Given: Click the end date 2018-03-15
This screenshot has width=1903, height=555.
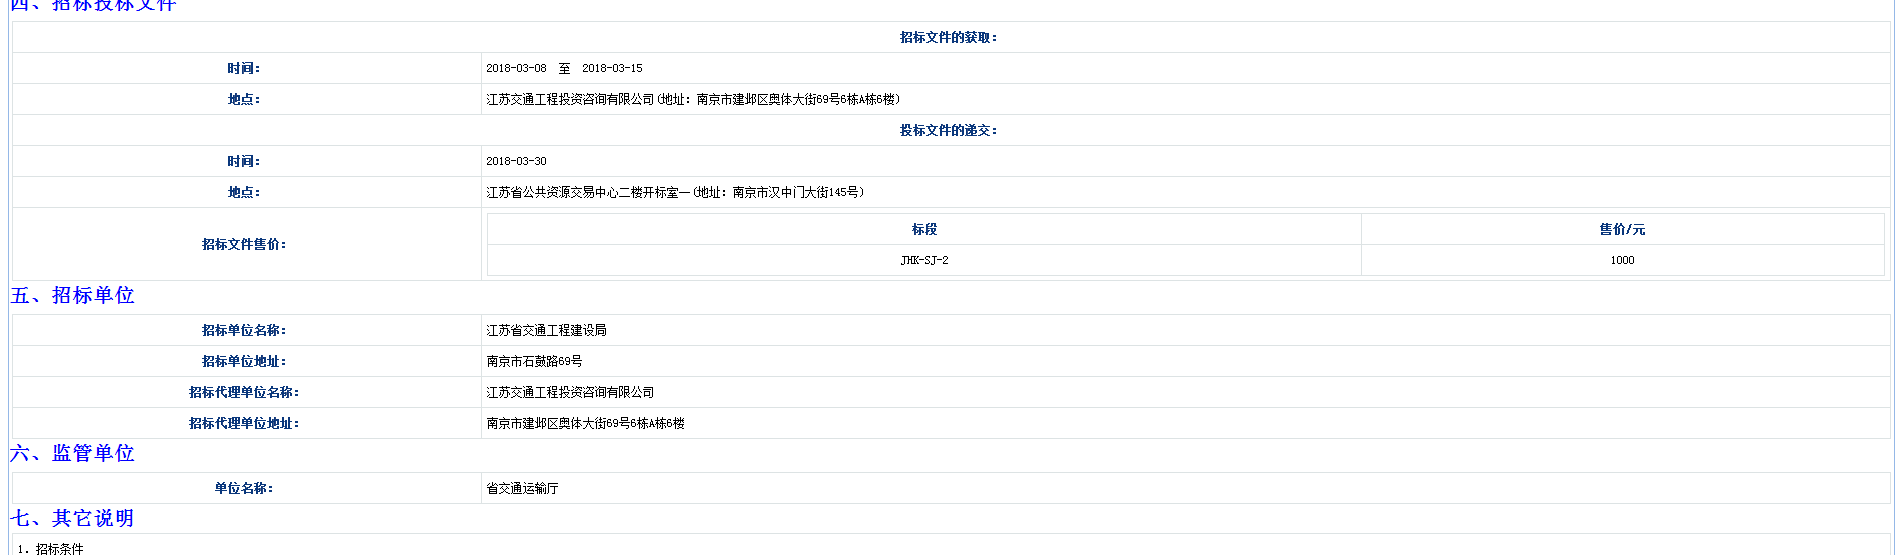Looking at the screenshot, I should click(612, 68).
